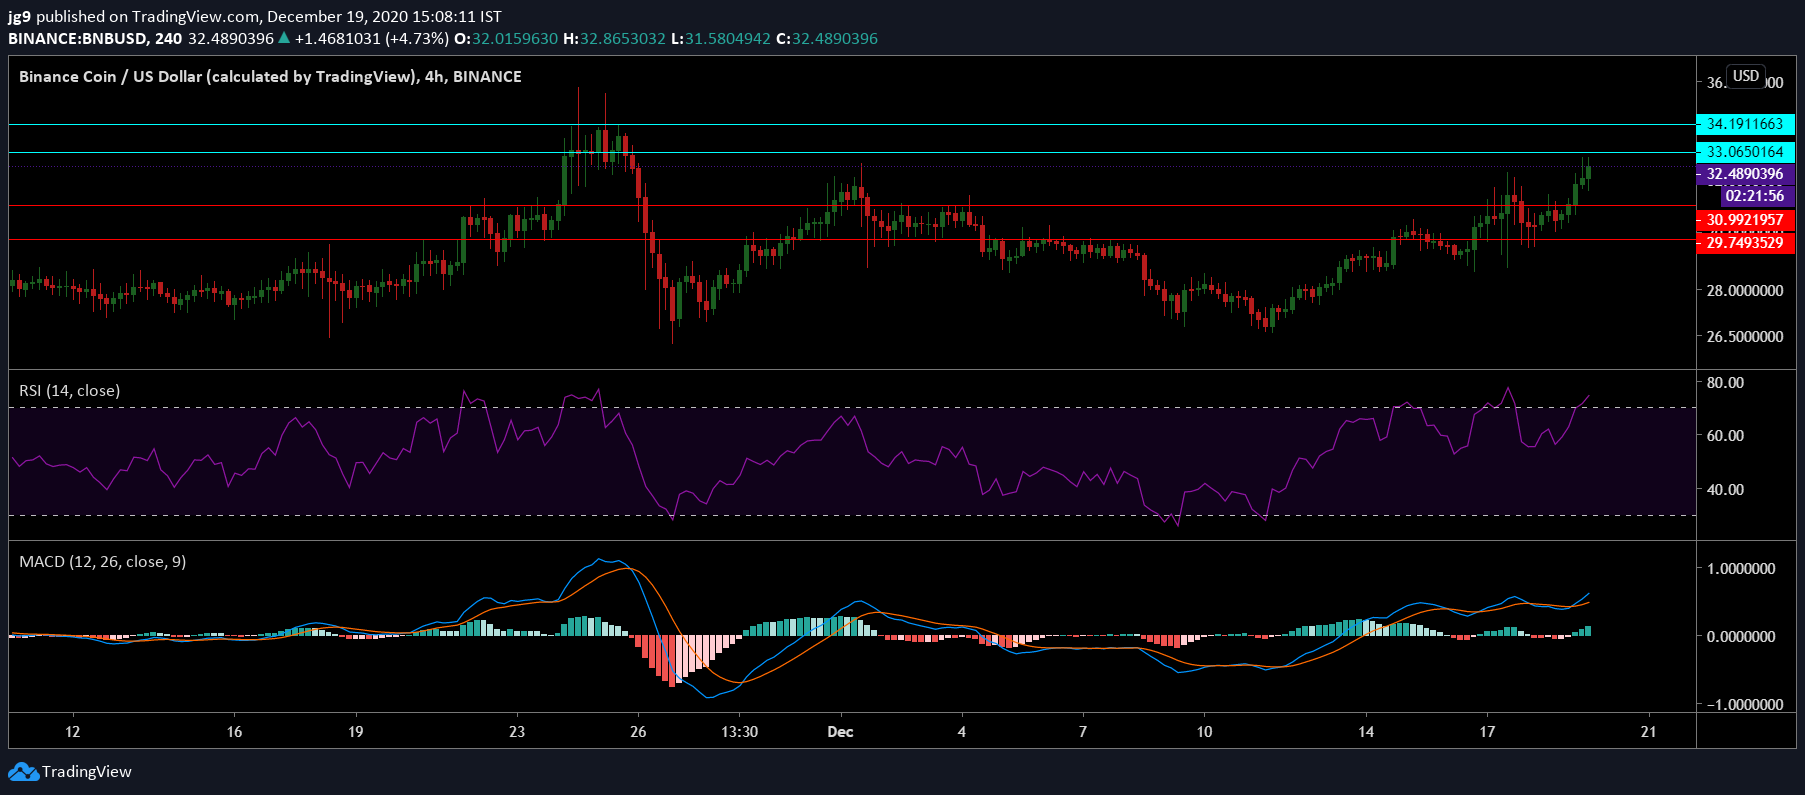Click the 0.0000000 MACD scale value
Viewport: 1805px width, 795px height.
coord(1741,637)
